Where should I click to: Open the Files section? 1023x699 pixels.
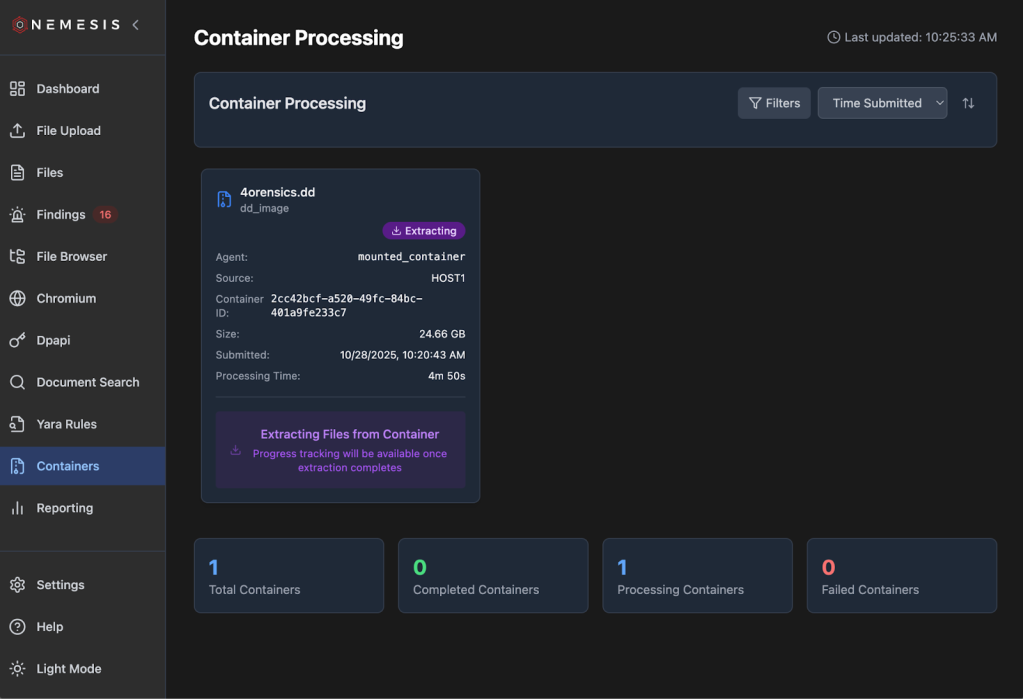coord(49,173)
